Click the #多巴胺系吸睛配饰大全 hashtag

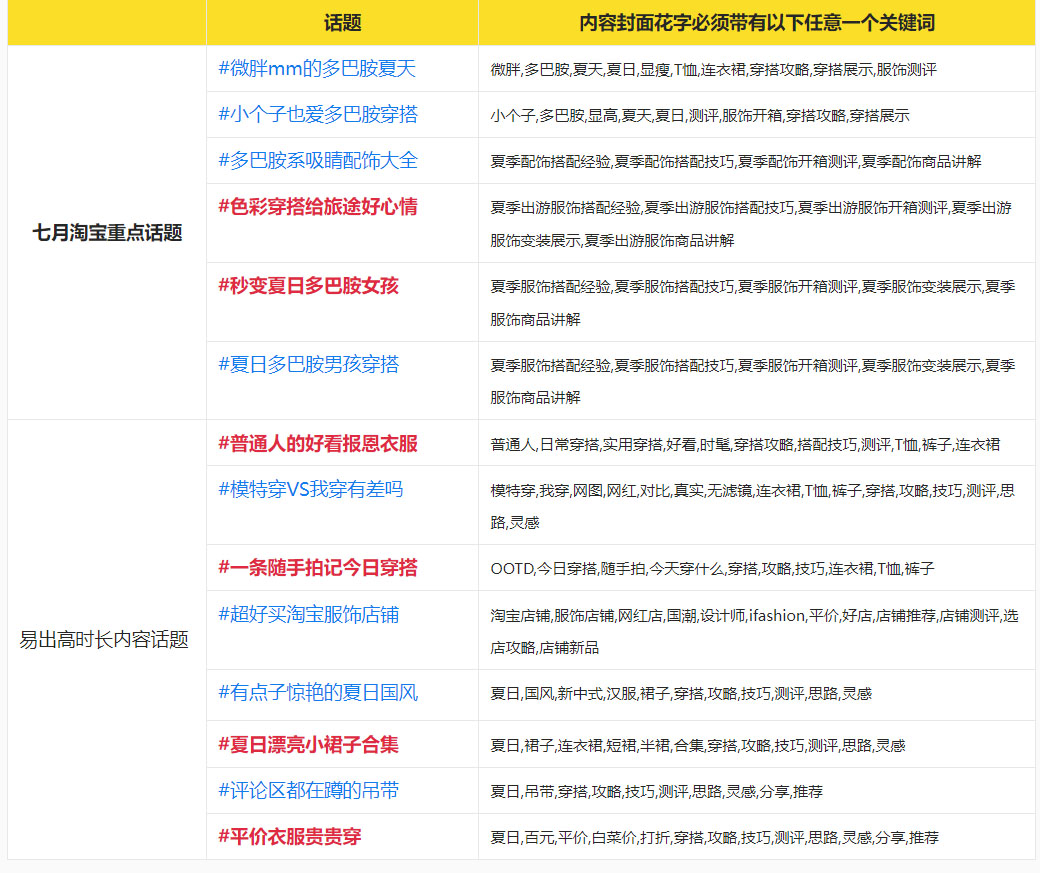tap(322, 161)
